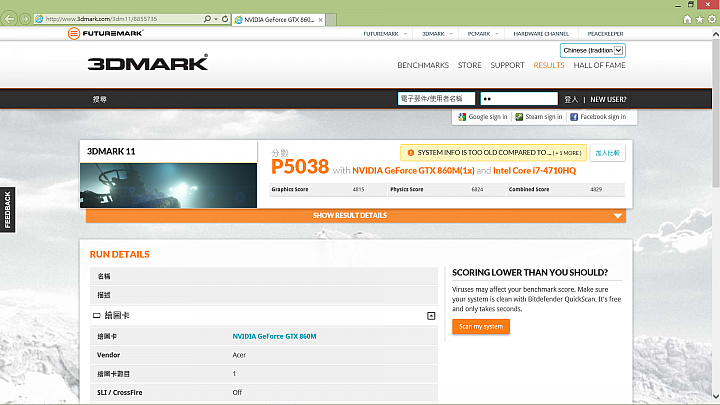This screenshot has width=720, height=405.
Task: Select the NVIDIA GeForce GTX 860 browser tab
Action: [x=278, y=20]
